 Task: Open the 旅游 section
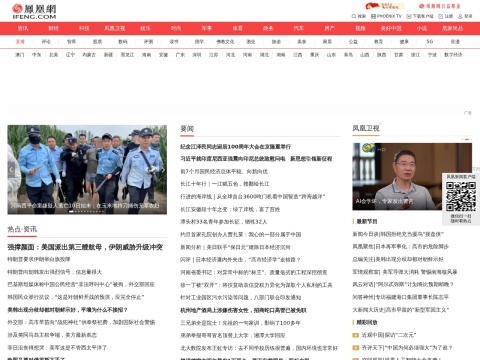276,42
